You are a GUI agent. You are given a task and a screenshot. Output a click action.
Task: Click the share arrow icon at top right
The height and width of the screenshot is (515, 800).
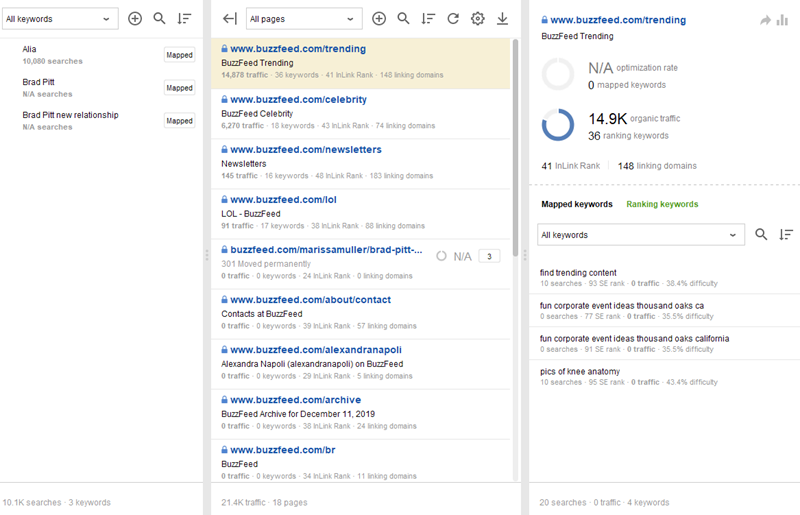765,20
